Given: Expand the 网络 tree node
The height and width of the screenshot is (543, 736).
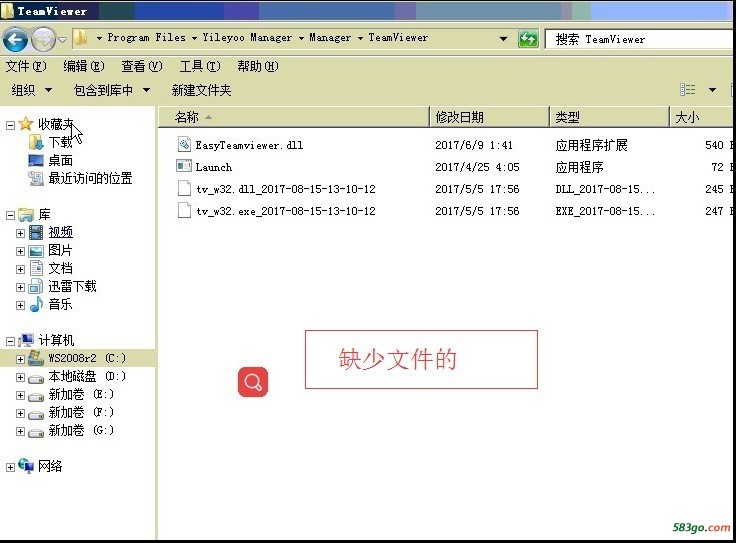Looking at the screenshot, I should [x=10, y=467].
